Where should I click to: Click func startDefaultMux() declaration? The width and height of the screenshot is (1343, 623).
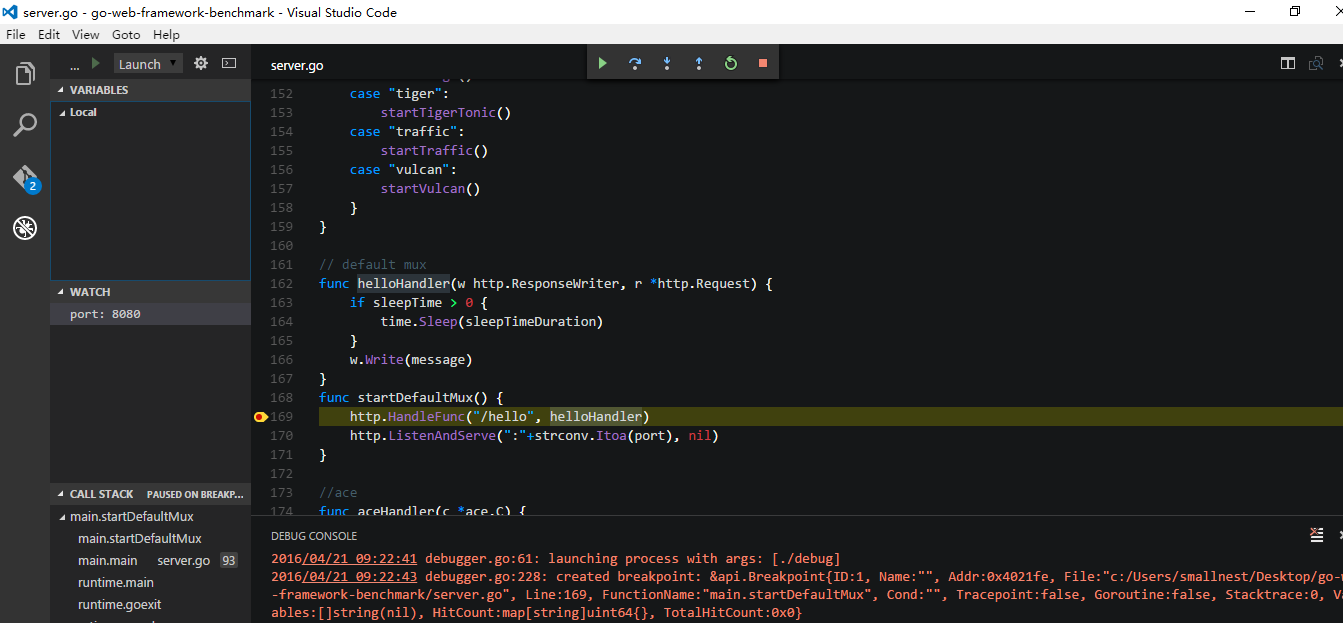(411, 398)
